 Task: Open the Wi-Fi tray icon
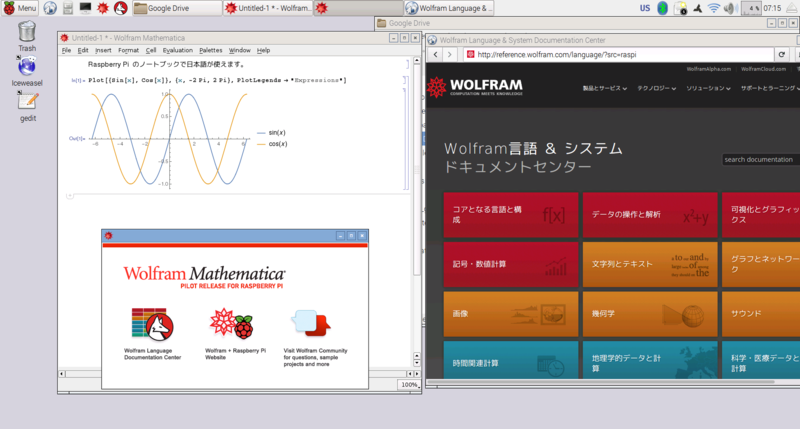[714, 8]
